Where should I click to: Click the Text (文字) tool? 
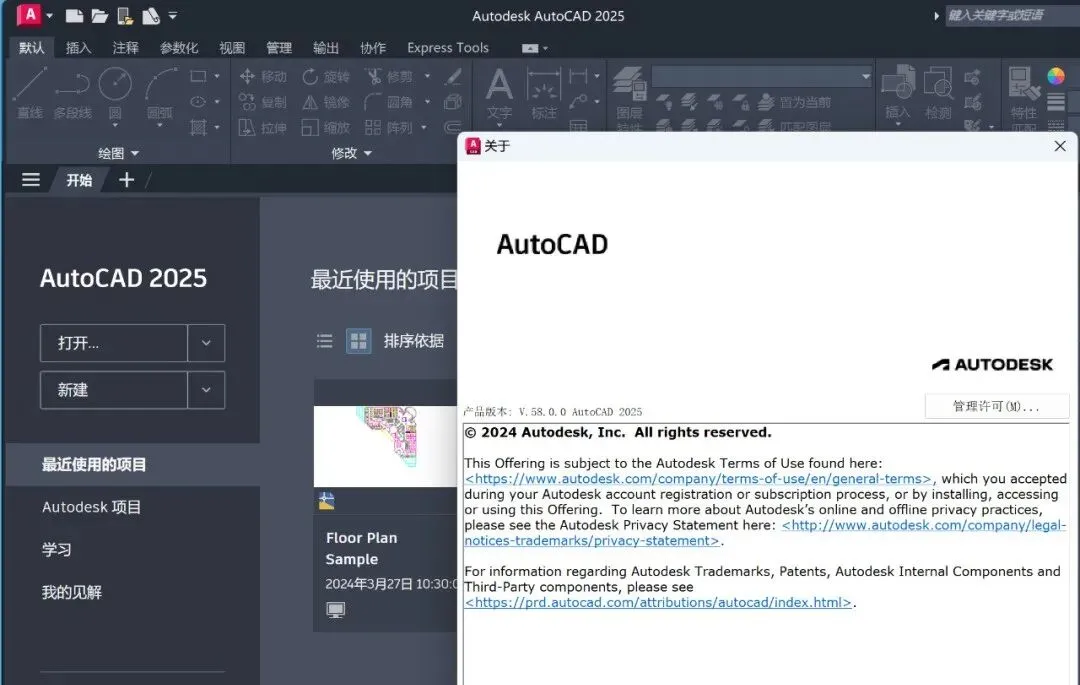499,95
